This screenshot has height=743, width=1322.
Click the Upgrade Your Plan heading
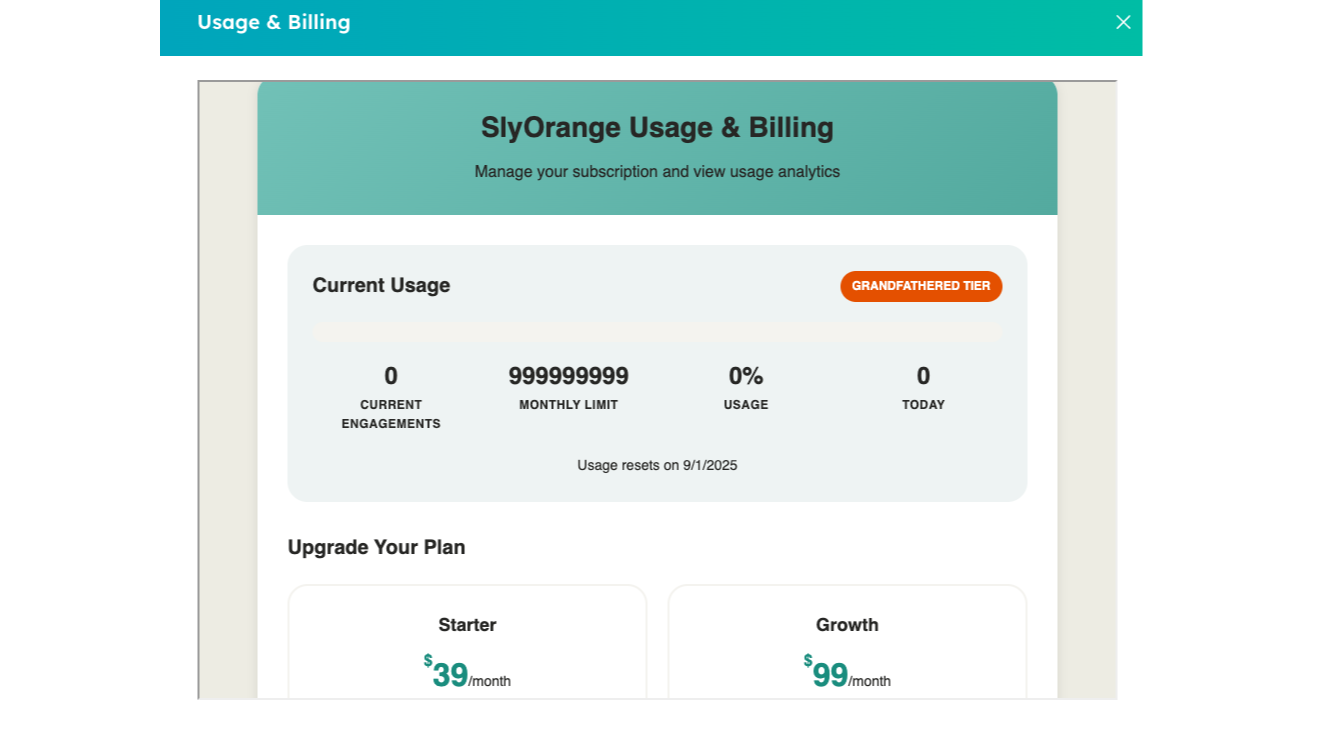tap(376, 547)
